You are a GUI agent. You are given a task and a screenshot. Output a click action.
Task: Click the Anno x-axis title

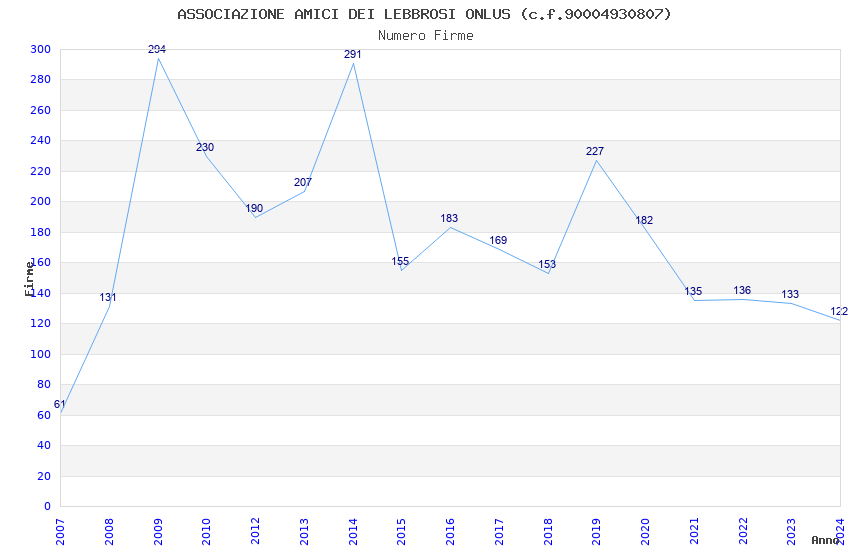point(825,540)
